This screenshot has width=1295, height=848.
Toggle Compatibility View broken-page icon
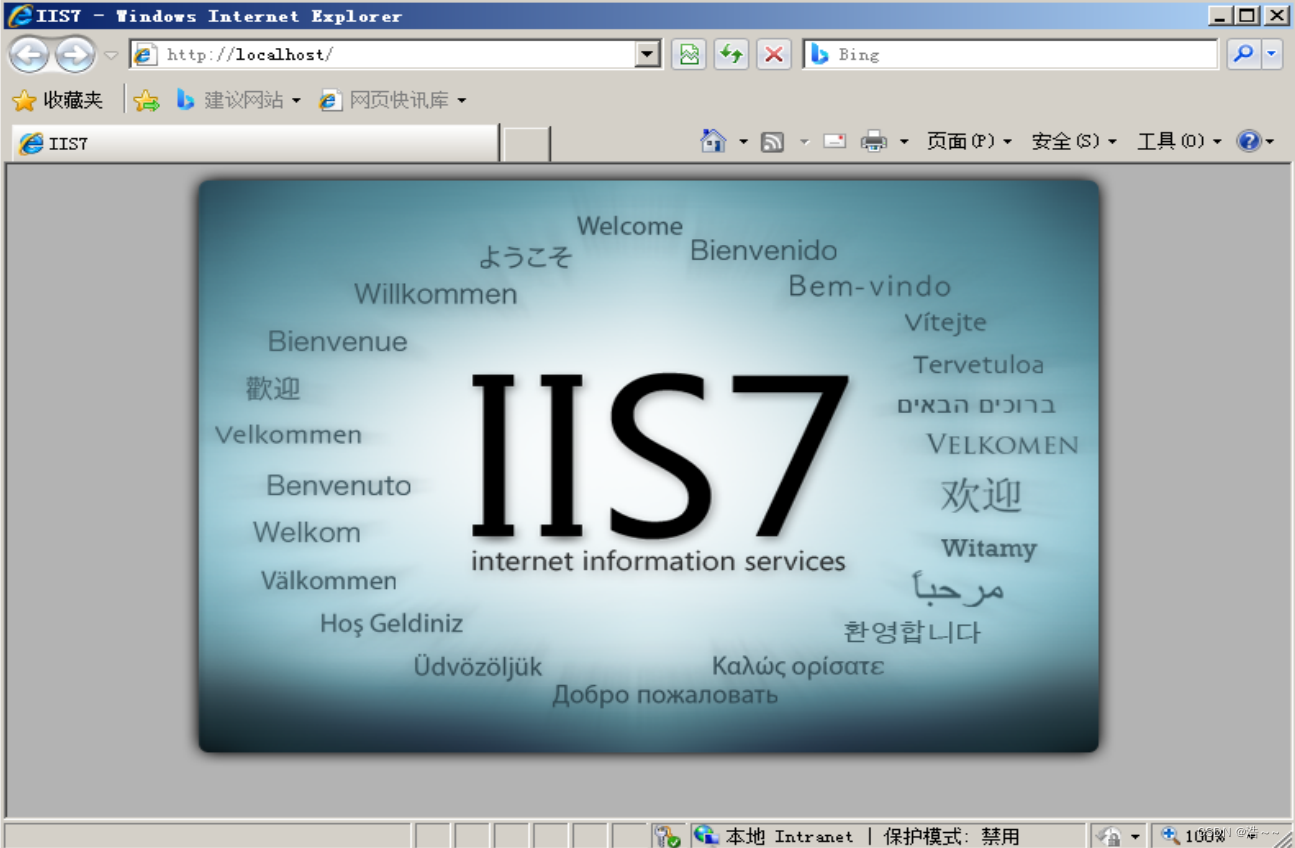(689, 55)
